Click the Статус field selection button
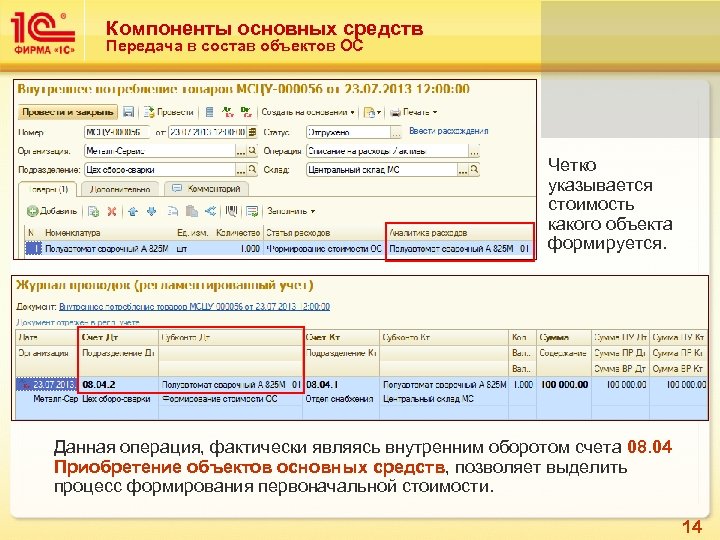The width and height of the screenshot is (720, 540). point(396,133)
